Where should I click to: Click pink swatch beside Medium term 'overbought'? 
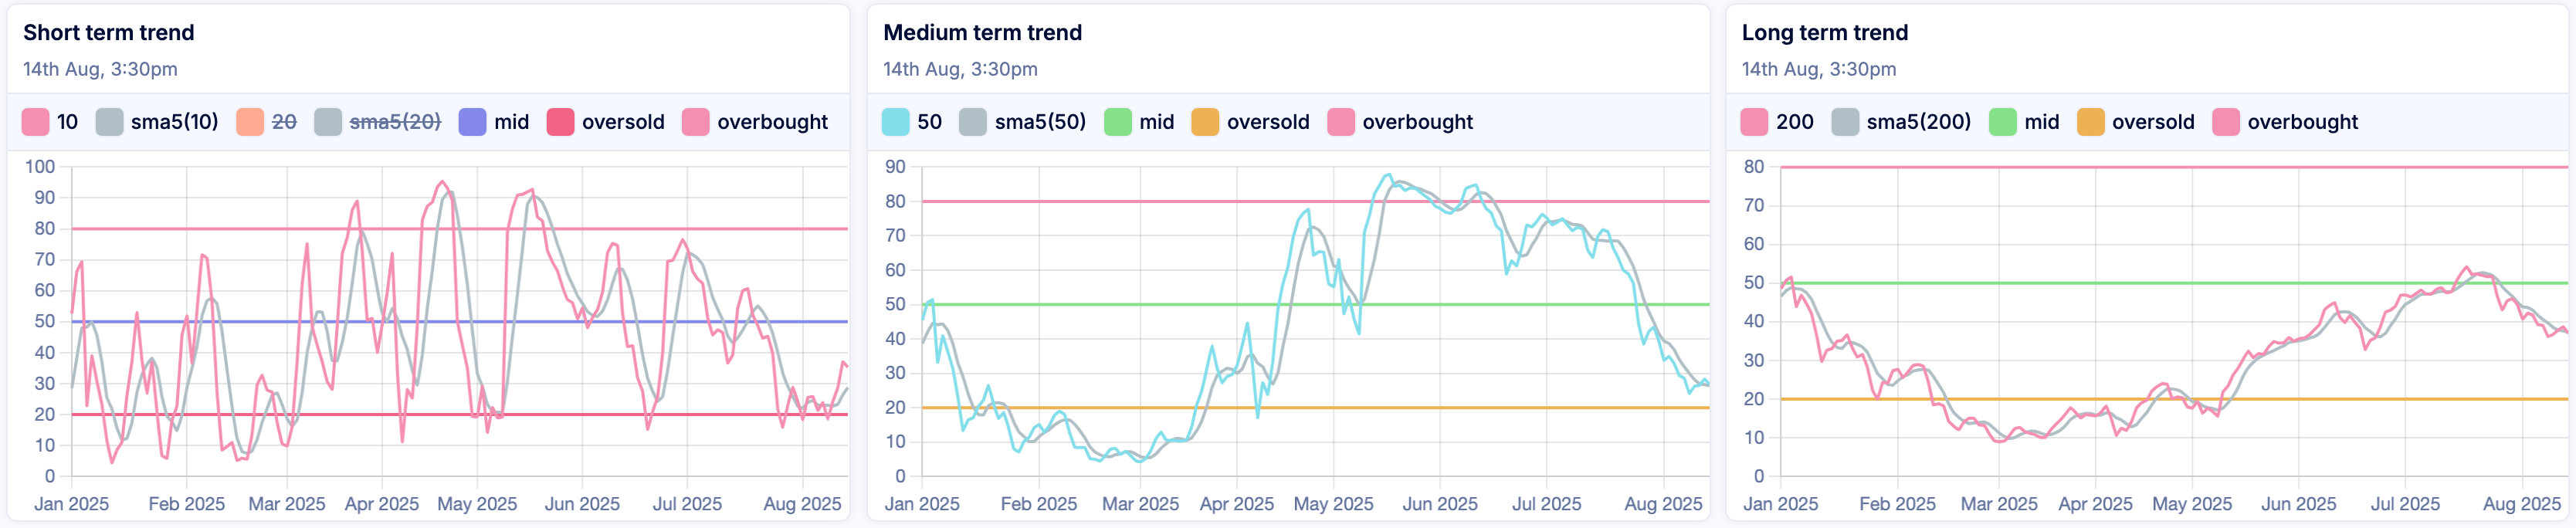pos(1341,122)
